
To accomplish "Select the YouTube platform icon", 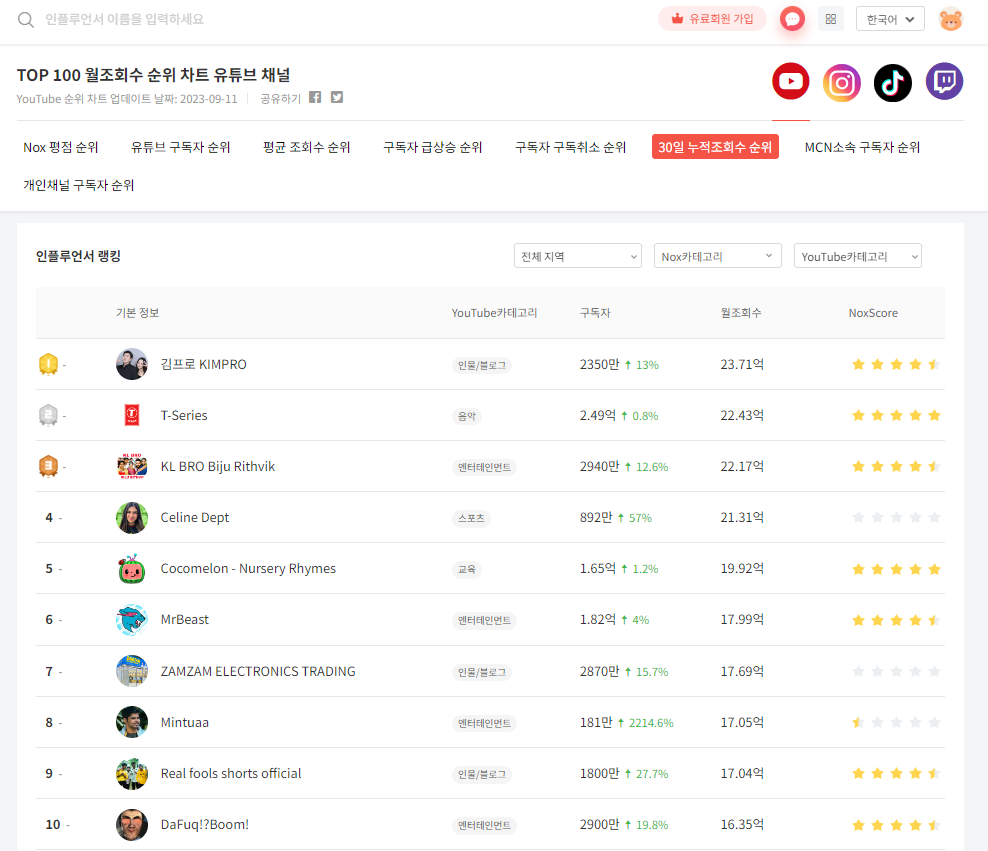I will (791, 81).
